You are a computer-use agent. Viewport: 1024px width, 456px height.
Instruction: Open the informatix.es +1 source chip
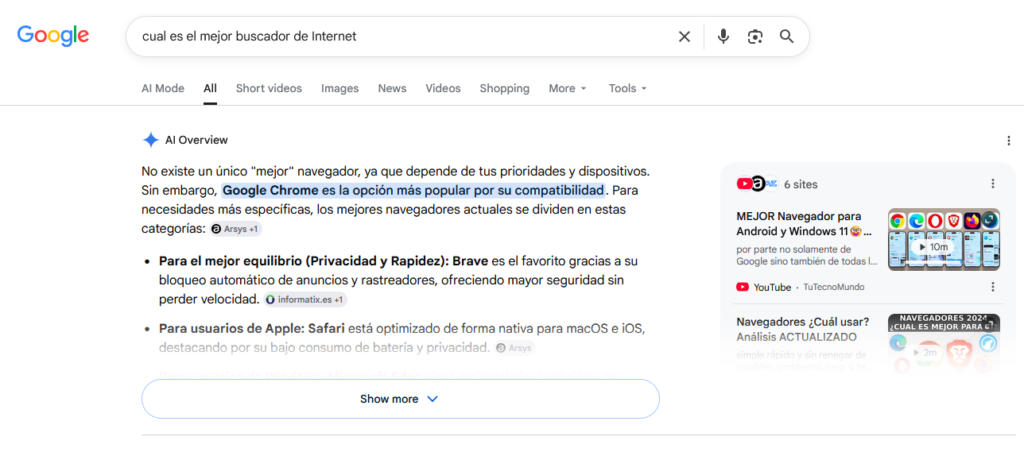[x=306, y=300]
